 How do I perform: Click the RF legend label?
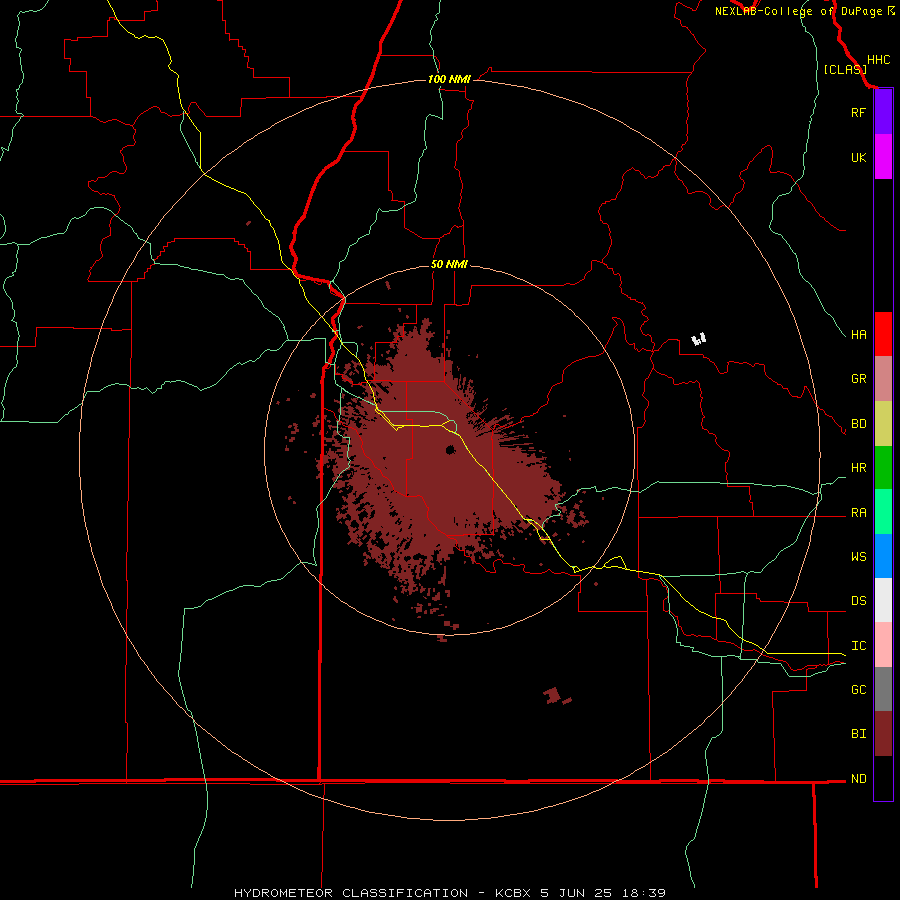coord(858,112)
